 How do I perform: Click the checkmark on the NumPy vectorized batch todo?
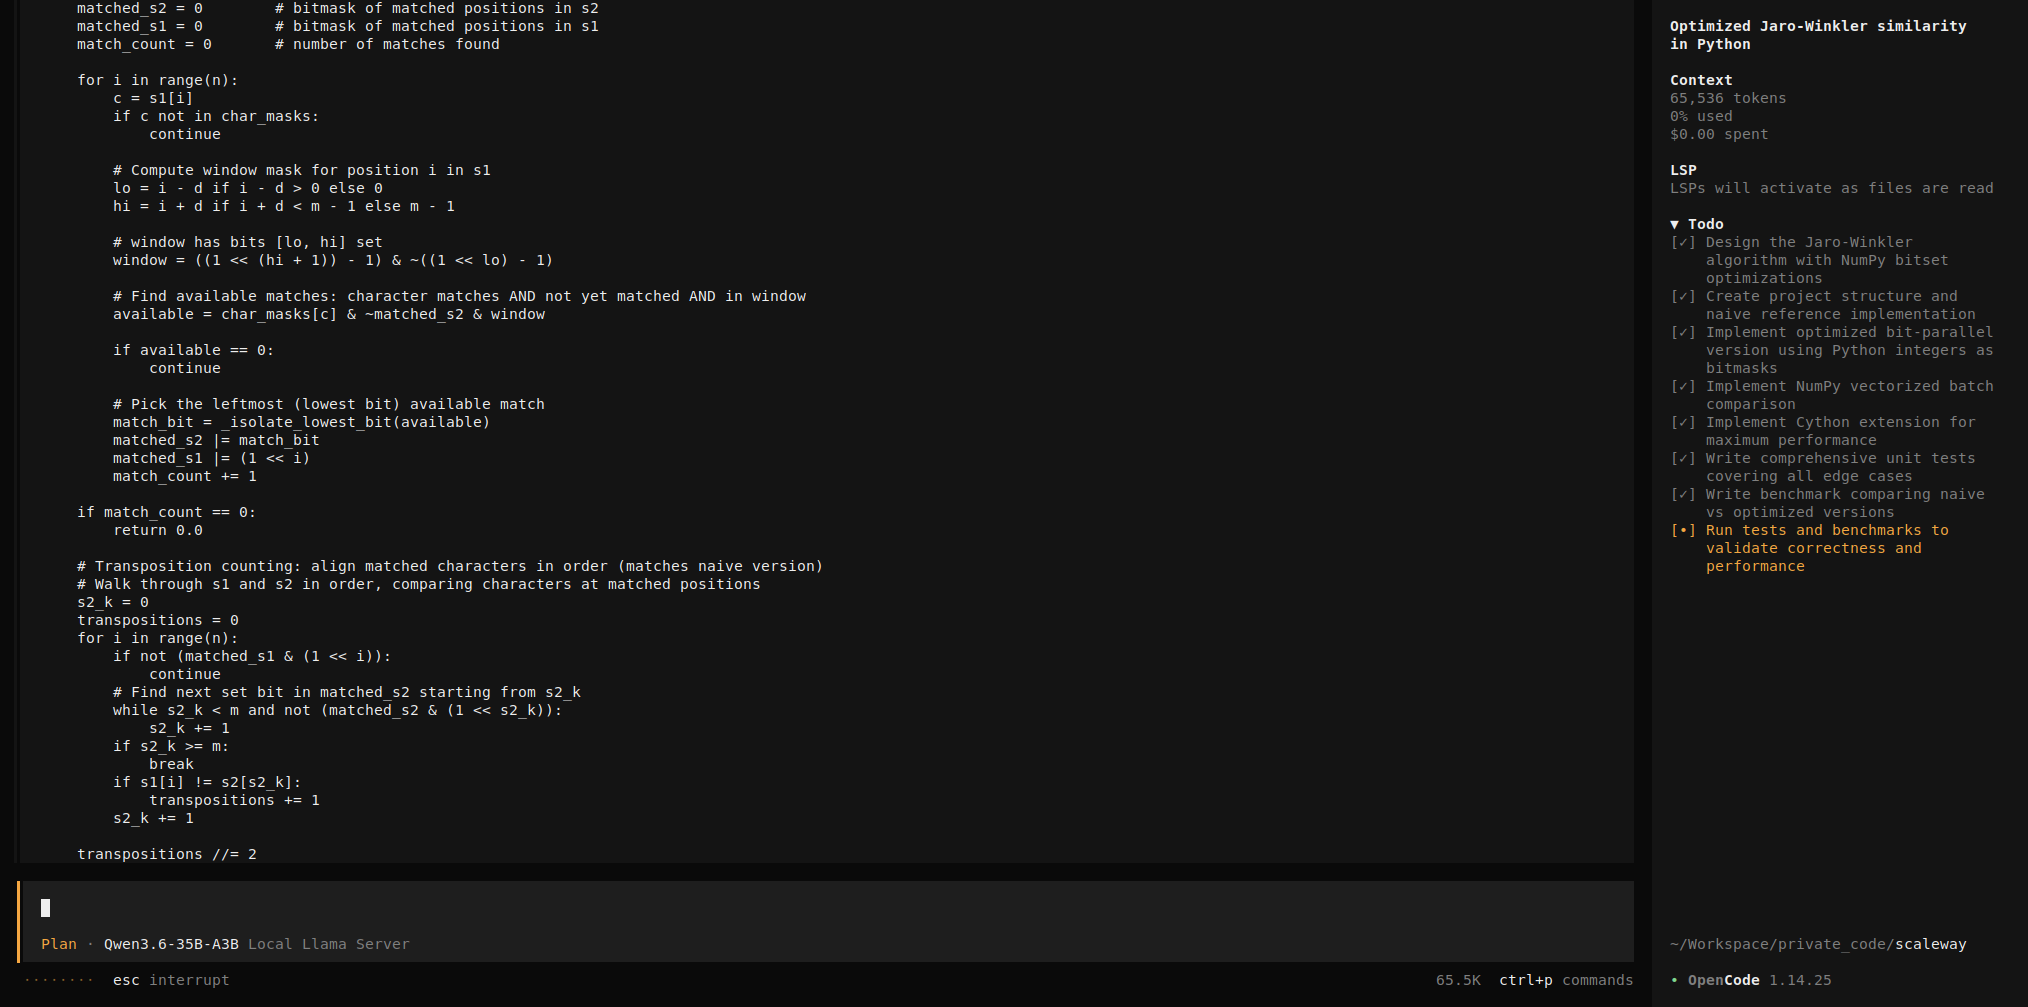pyautogui.click(x=1683, y=386)
